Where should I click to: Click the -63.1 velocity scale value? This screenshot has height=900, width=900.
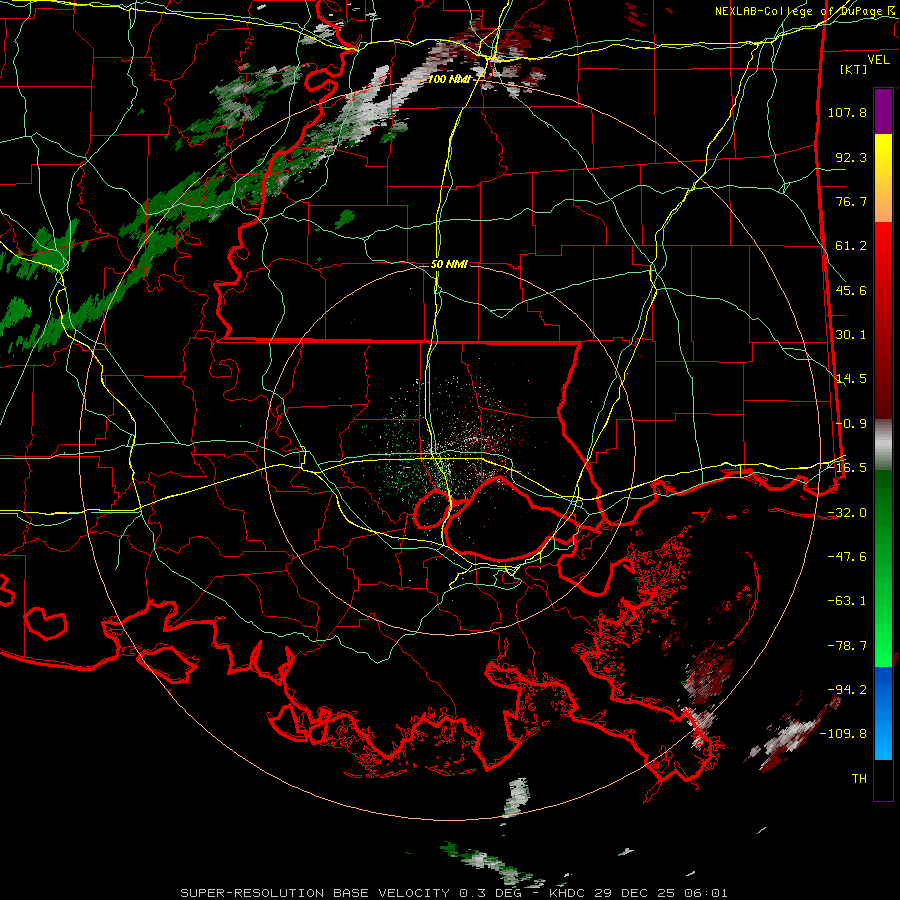[x=847, y=601]
